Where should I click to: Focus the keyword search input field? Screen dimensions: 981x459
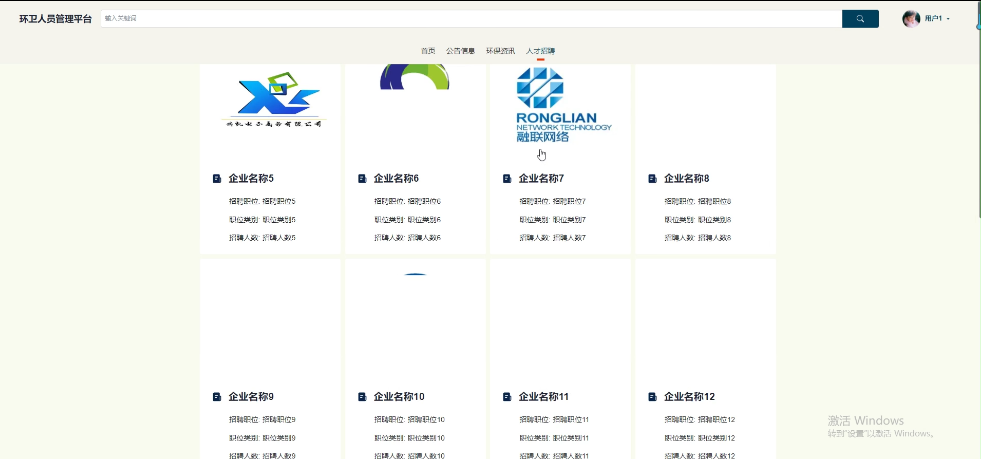pyautogui.click(x=471, y=19)
